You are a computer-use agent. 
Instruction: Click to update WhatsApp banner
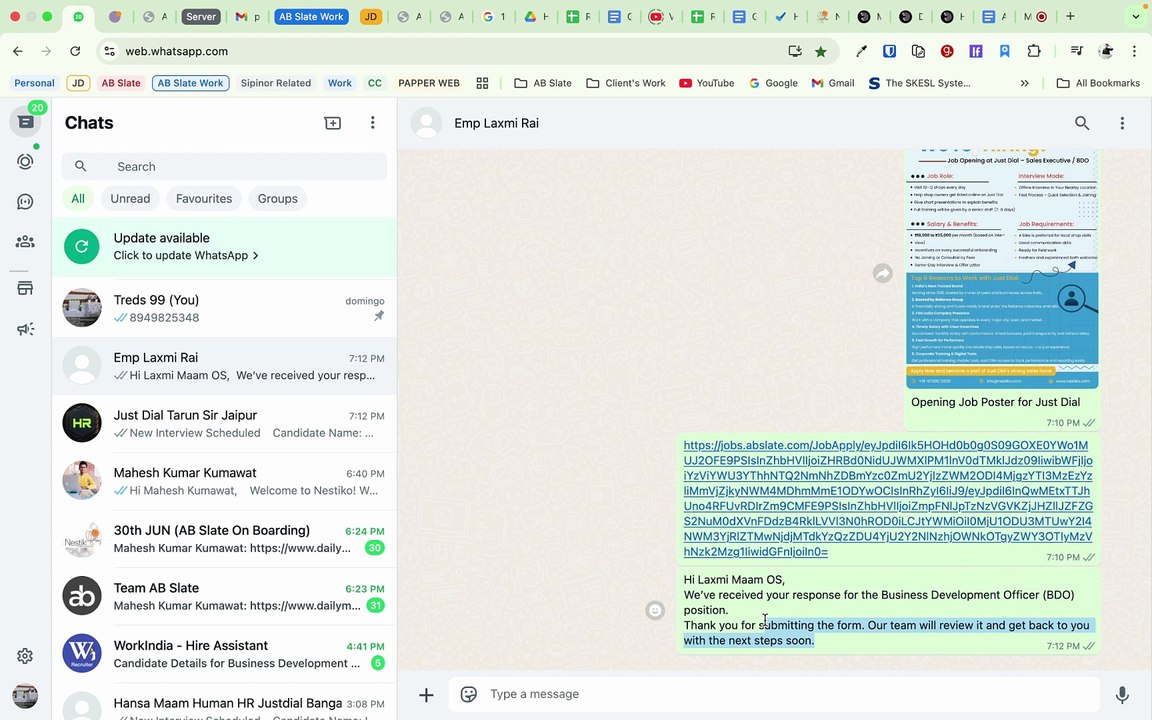pyautogui.click(x=224, y=247)
